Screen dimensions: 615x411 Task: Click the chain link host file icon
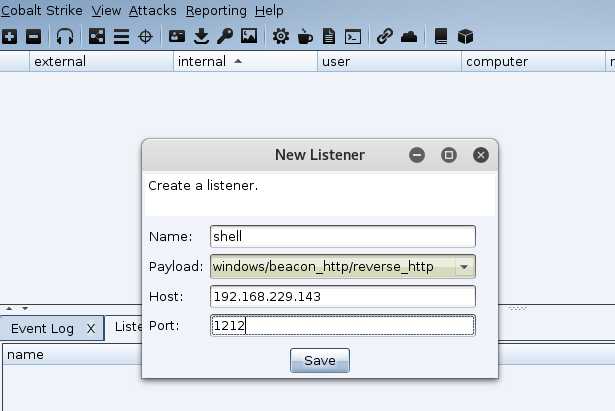385,36
